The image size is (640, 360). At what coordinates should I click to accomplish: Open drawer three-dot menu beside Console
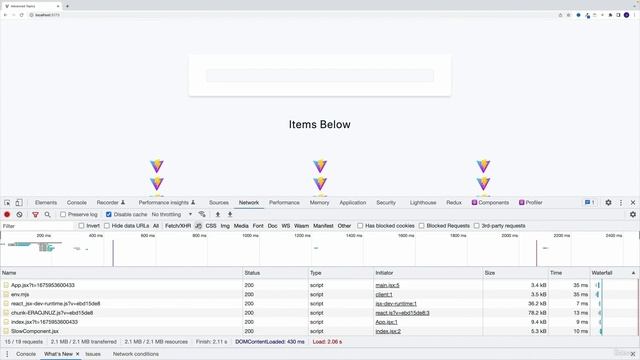(x=7, y=354)
